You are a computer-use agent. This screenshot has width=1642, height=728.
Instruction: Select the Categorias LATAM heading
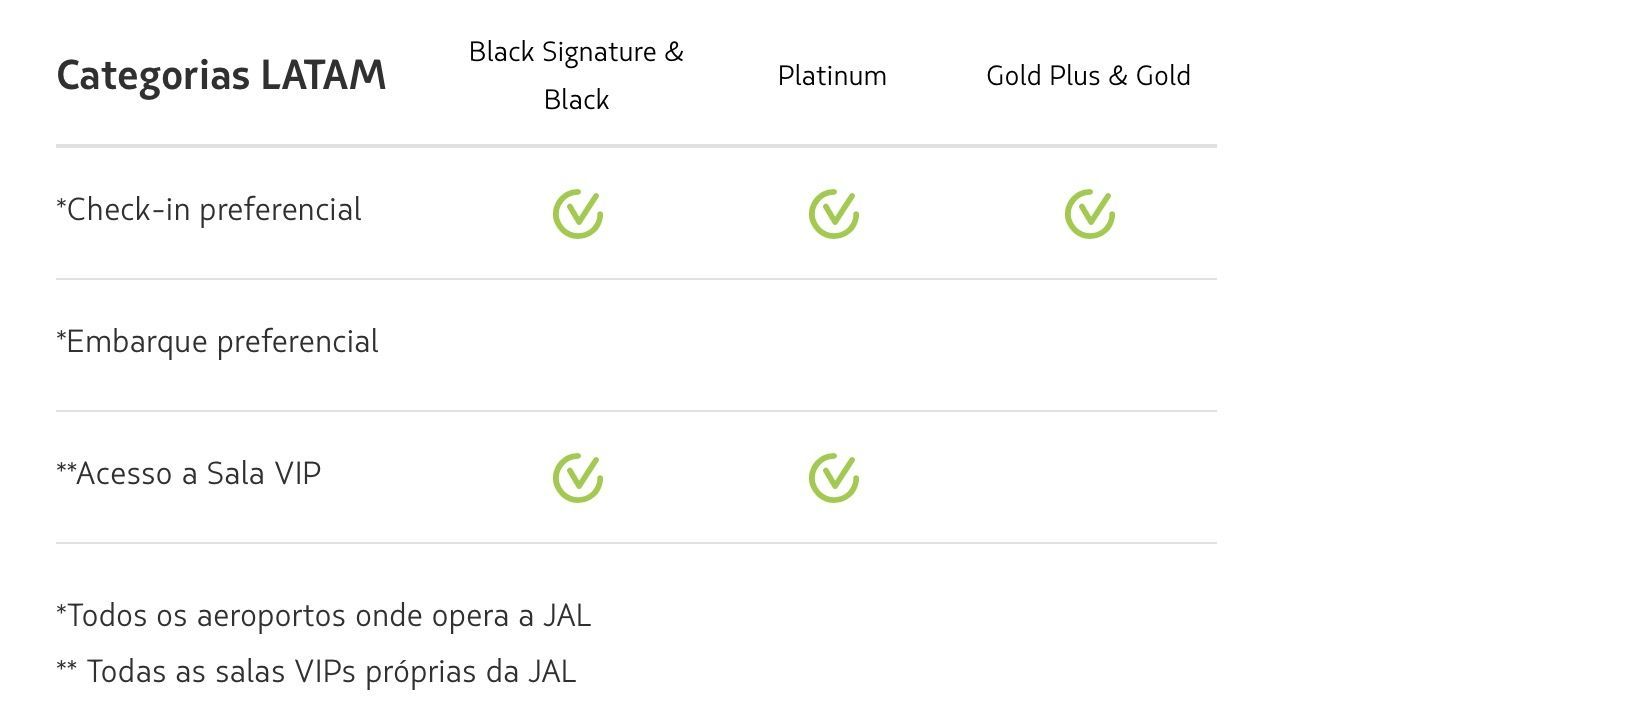tap(221, 76)
